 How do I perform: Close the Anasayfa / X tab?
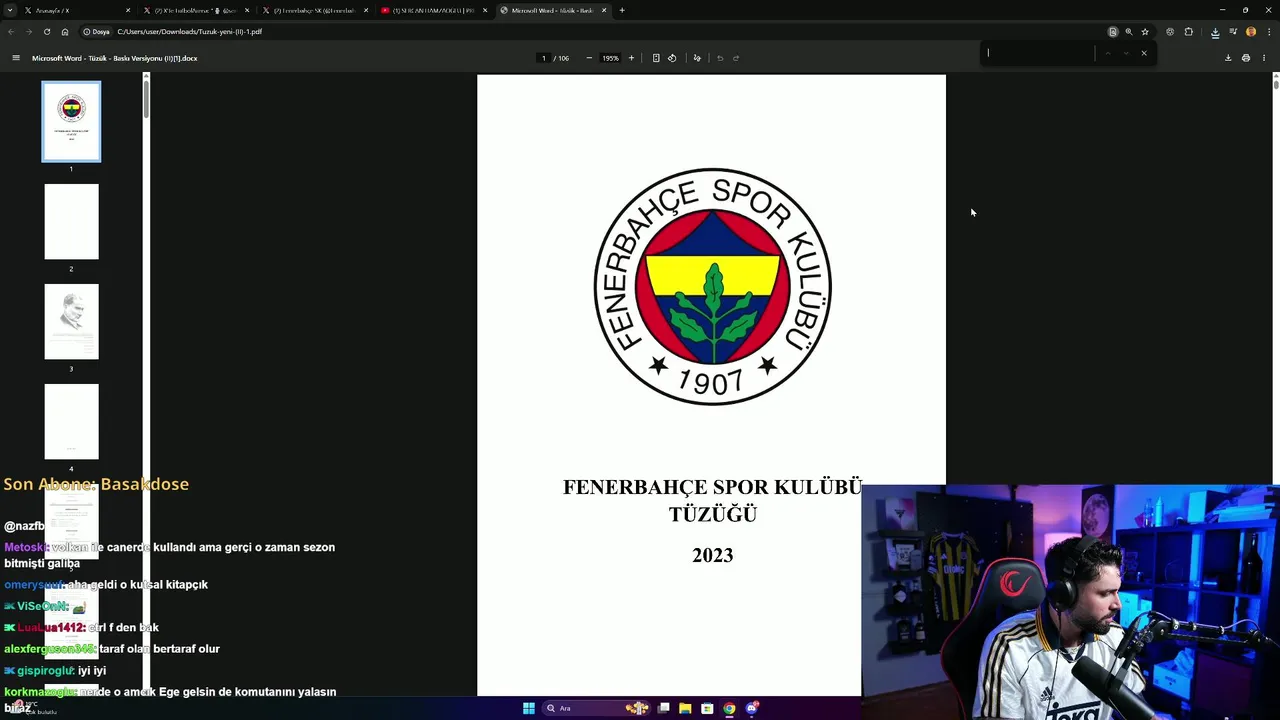(x=128, y=10)
